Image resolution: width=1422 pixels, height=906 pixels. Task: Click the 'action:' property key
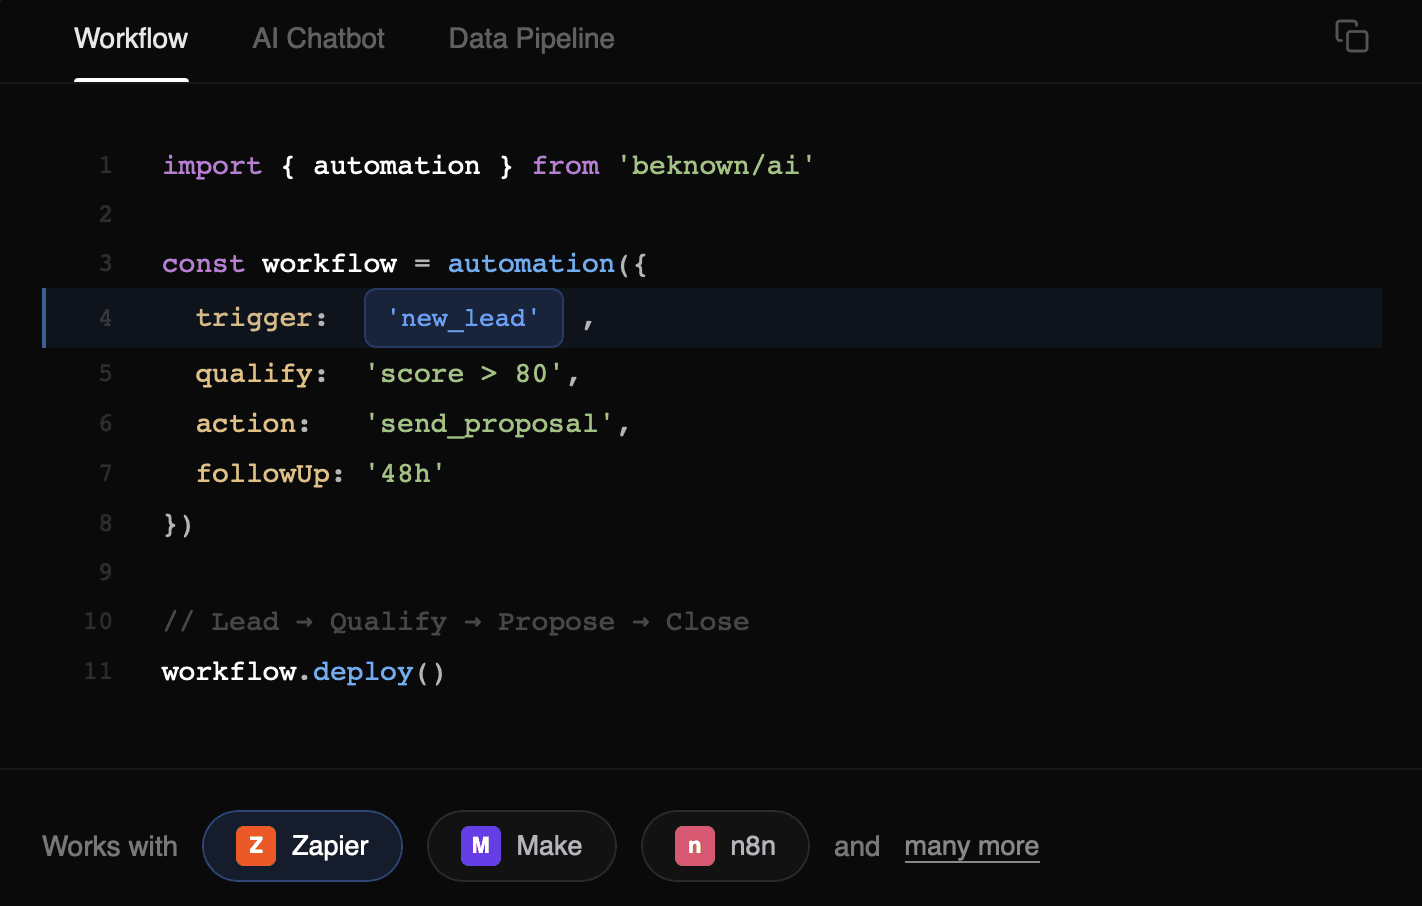coord(253,424)
